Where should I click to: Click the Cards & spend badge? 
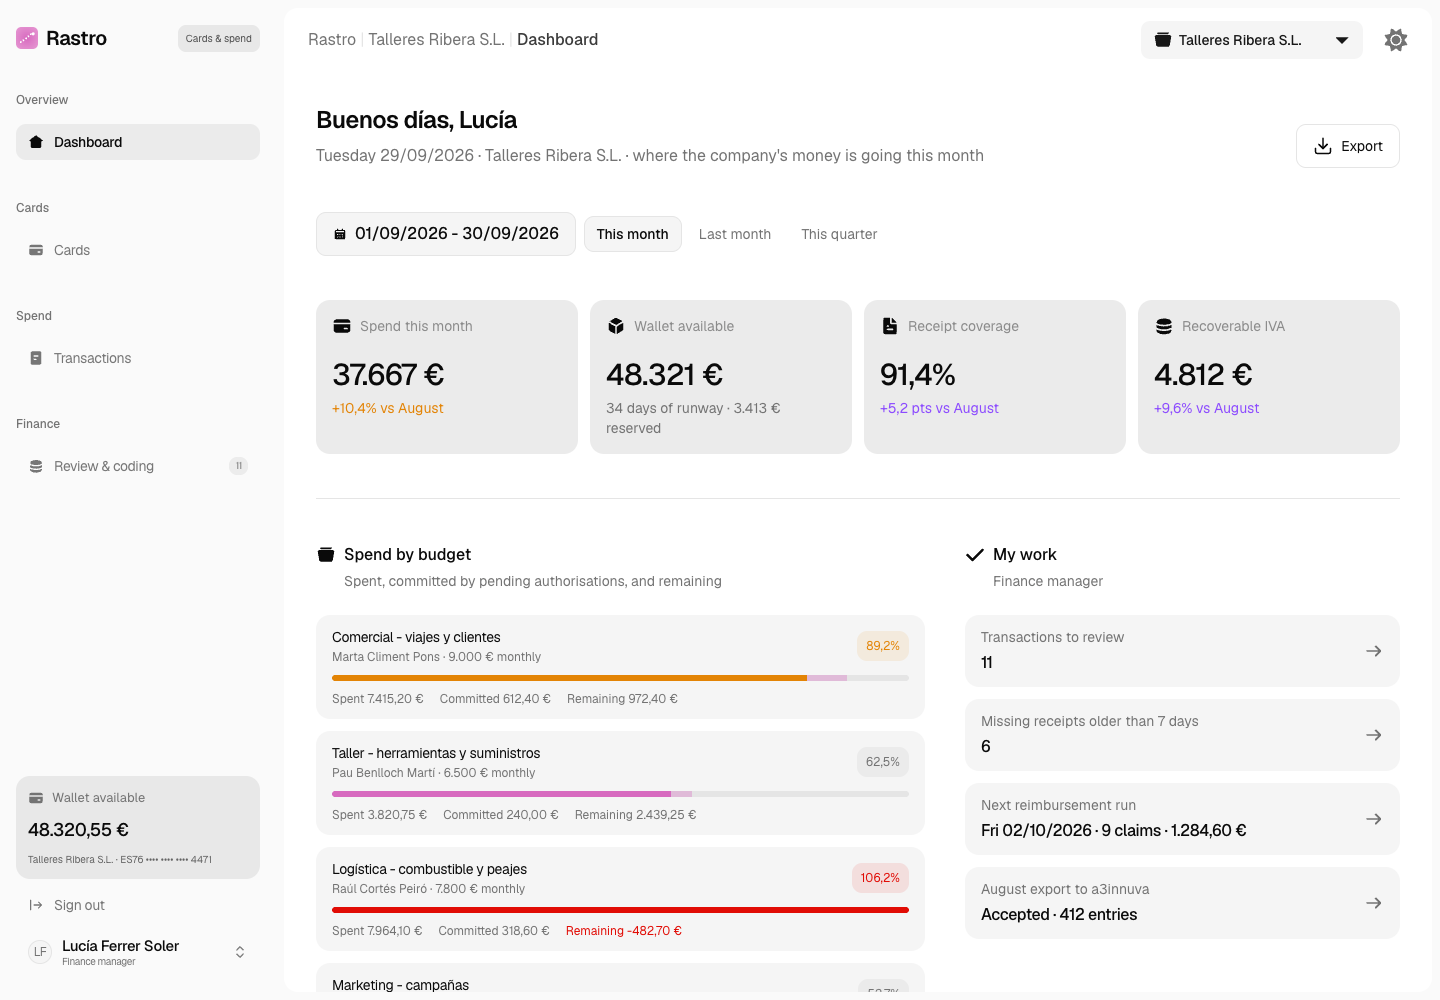(x=219, y=38)
